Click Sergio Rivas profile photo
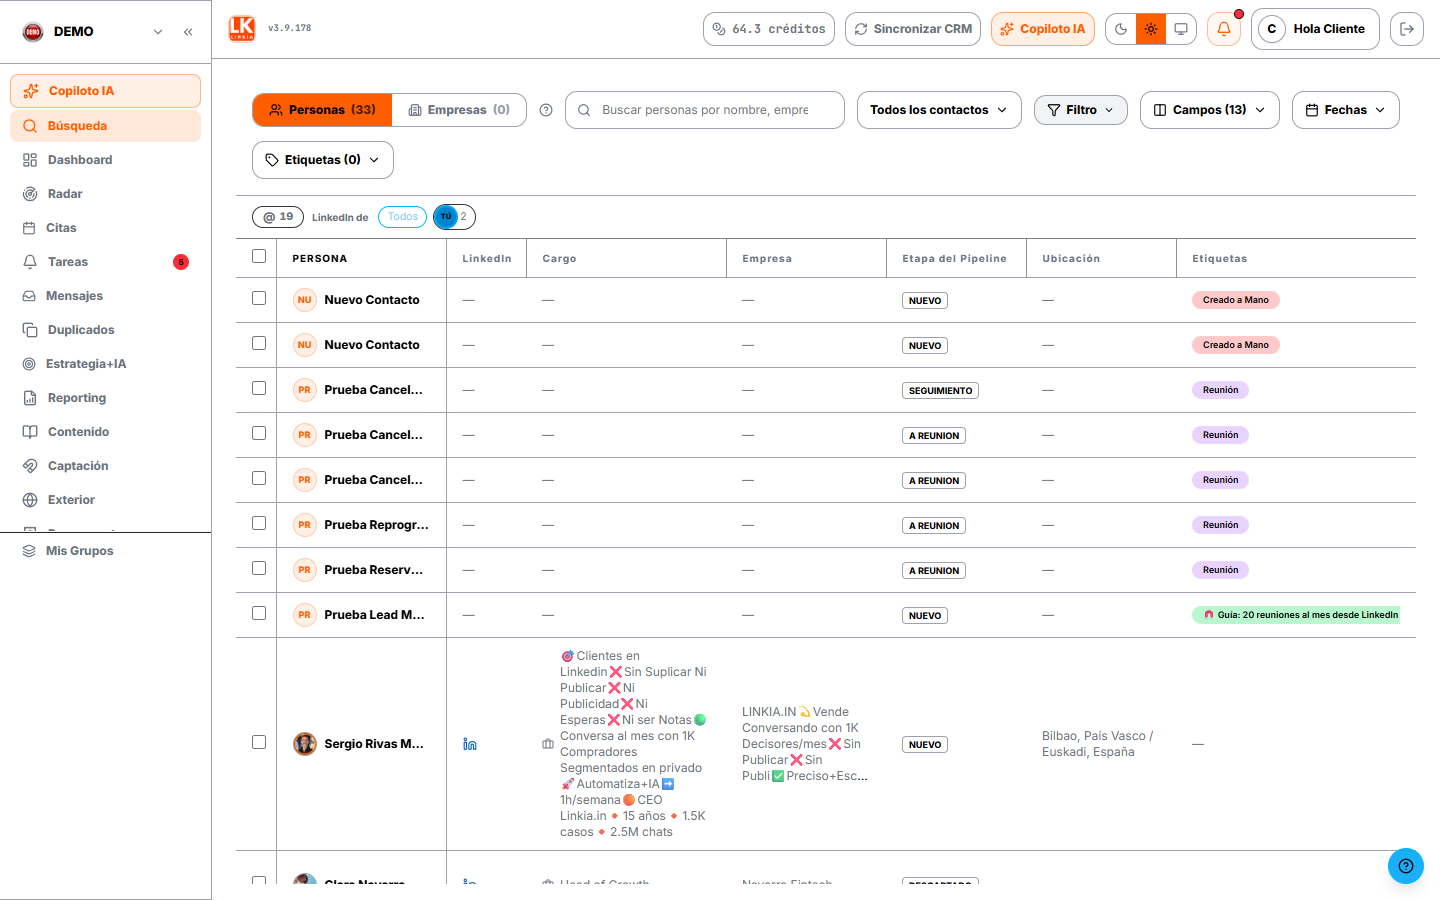The height and width of the screenshot is (900, 1440). 305,744
